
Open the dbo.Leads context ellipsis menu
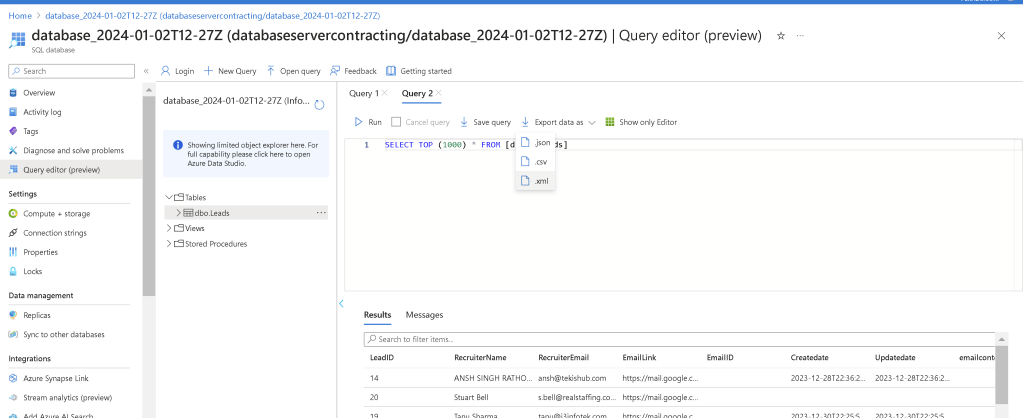click(321, 213)
